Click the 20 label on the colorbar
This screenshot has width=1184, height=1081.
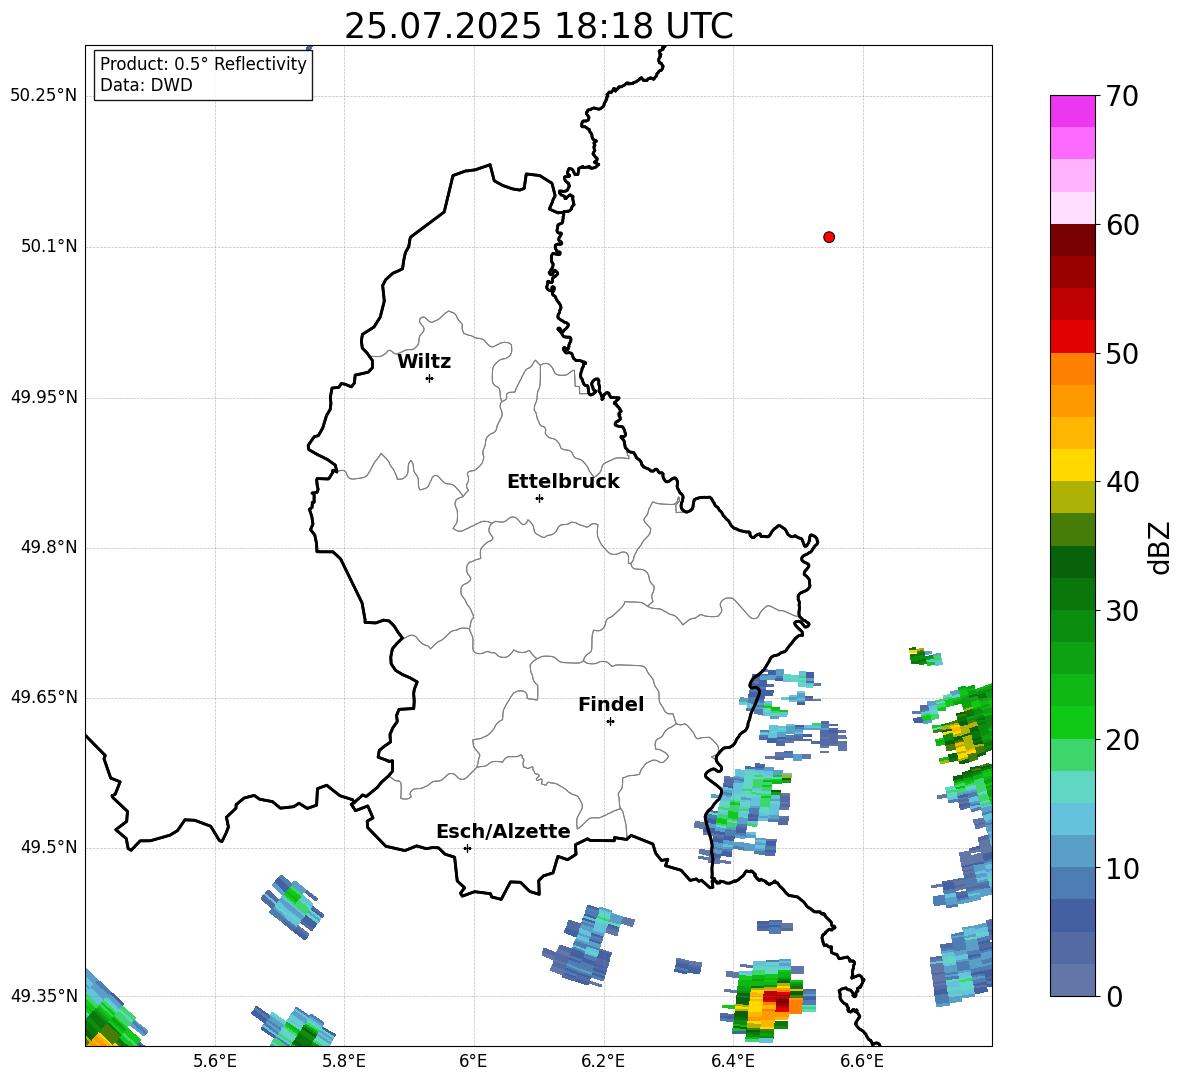(x=1122, y=739)
